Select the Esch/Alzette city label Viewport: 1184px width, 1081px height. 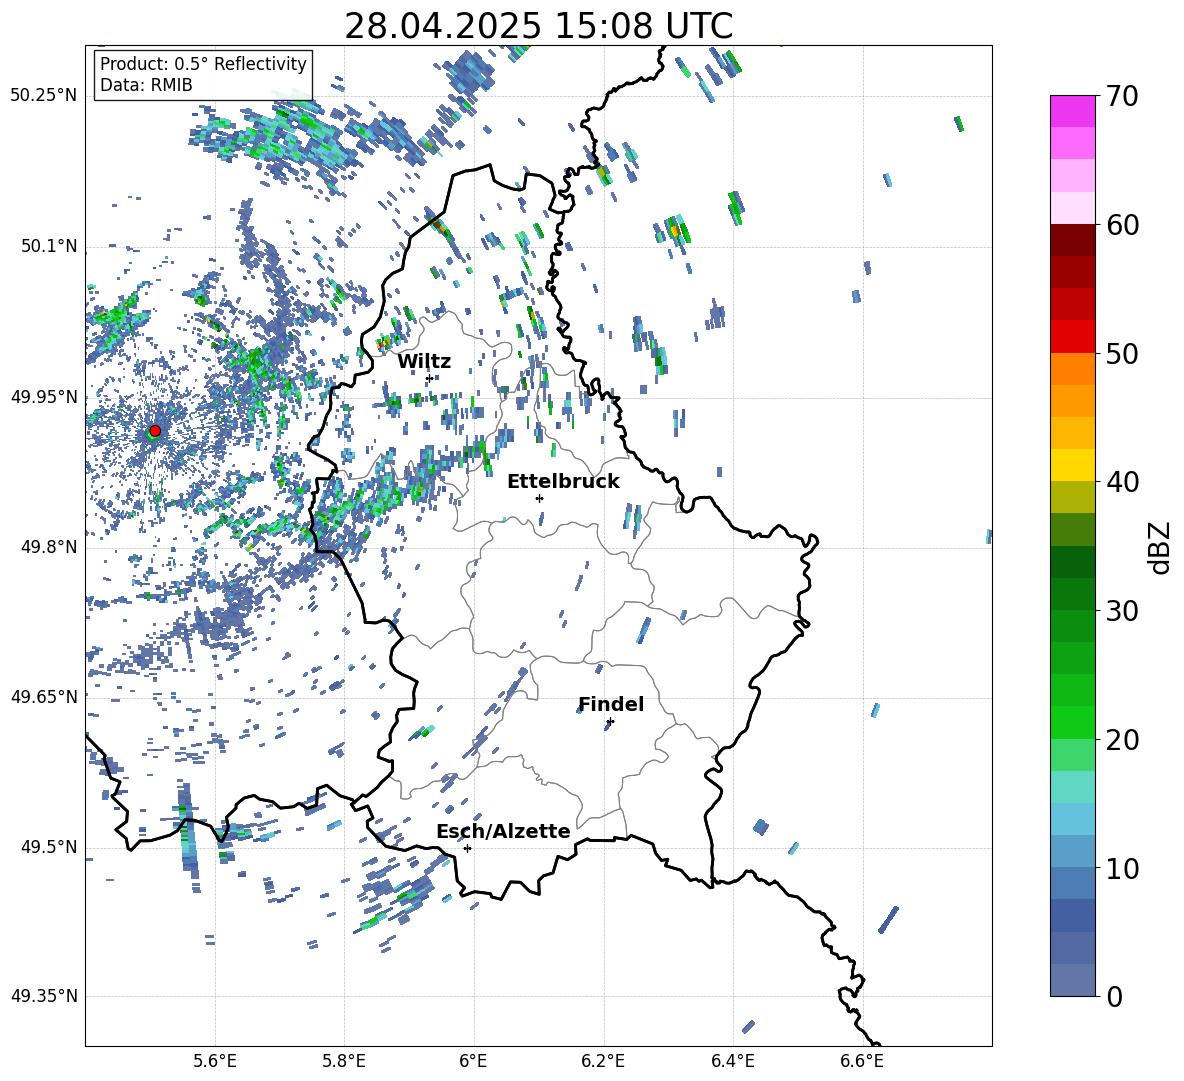[503, 831]
